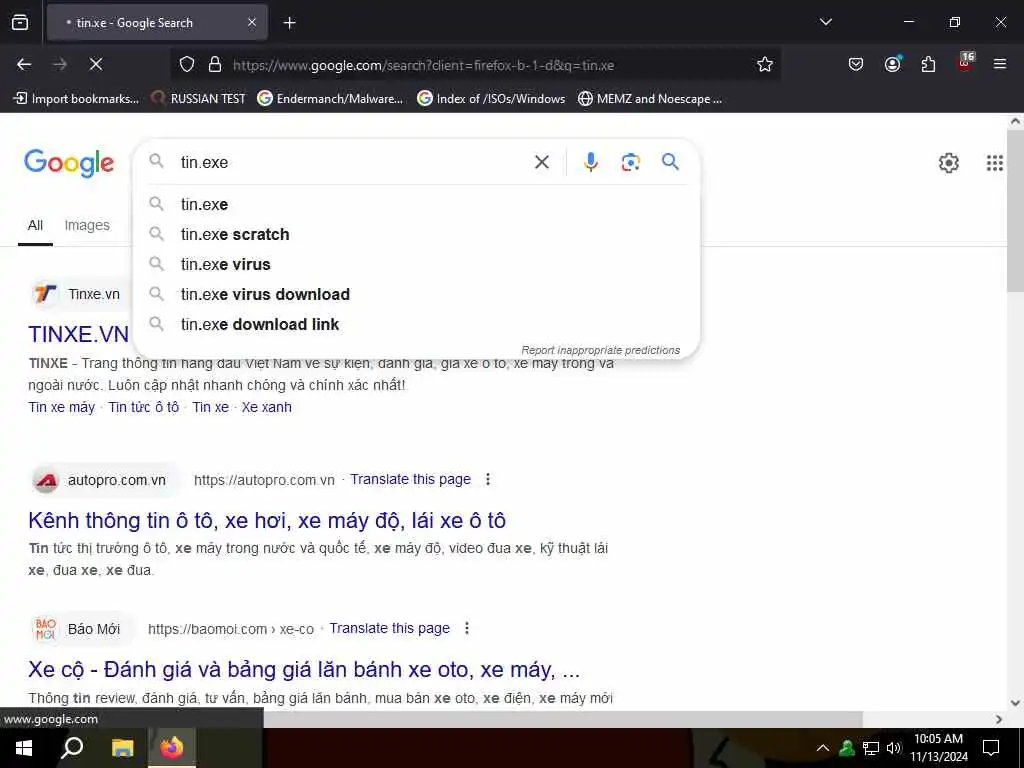Close the tin.xe Google Search tab
The height and width of the screenshot is (768, 1024).
click(252, 23)
